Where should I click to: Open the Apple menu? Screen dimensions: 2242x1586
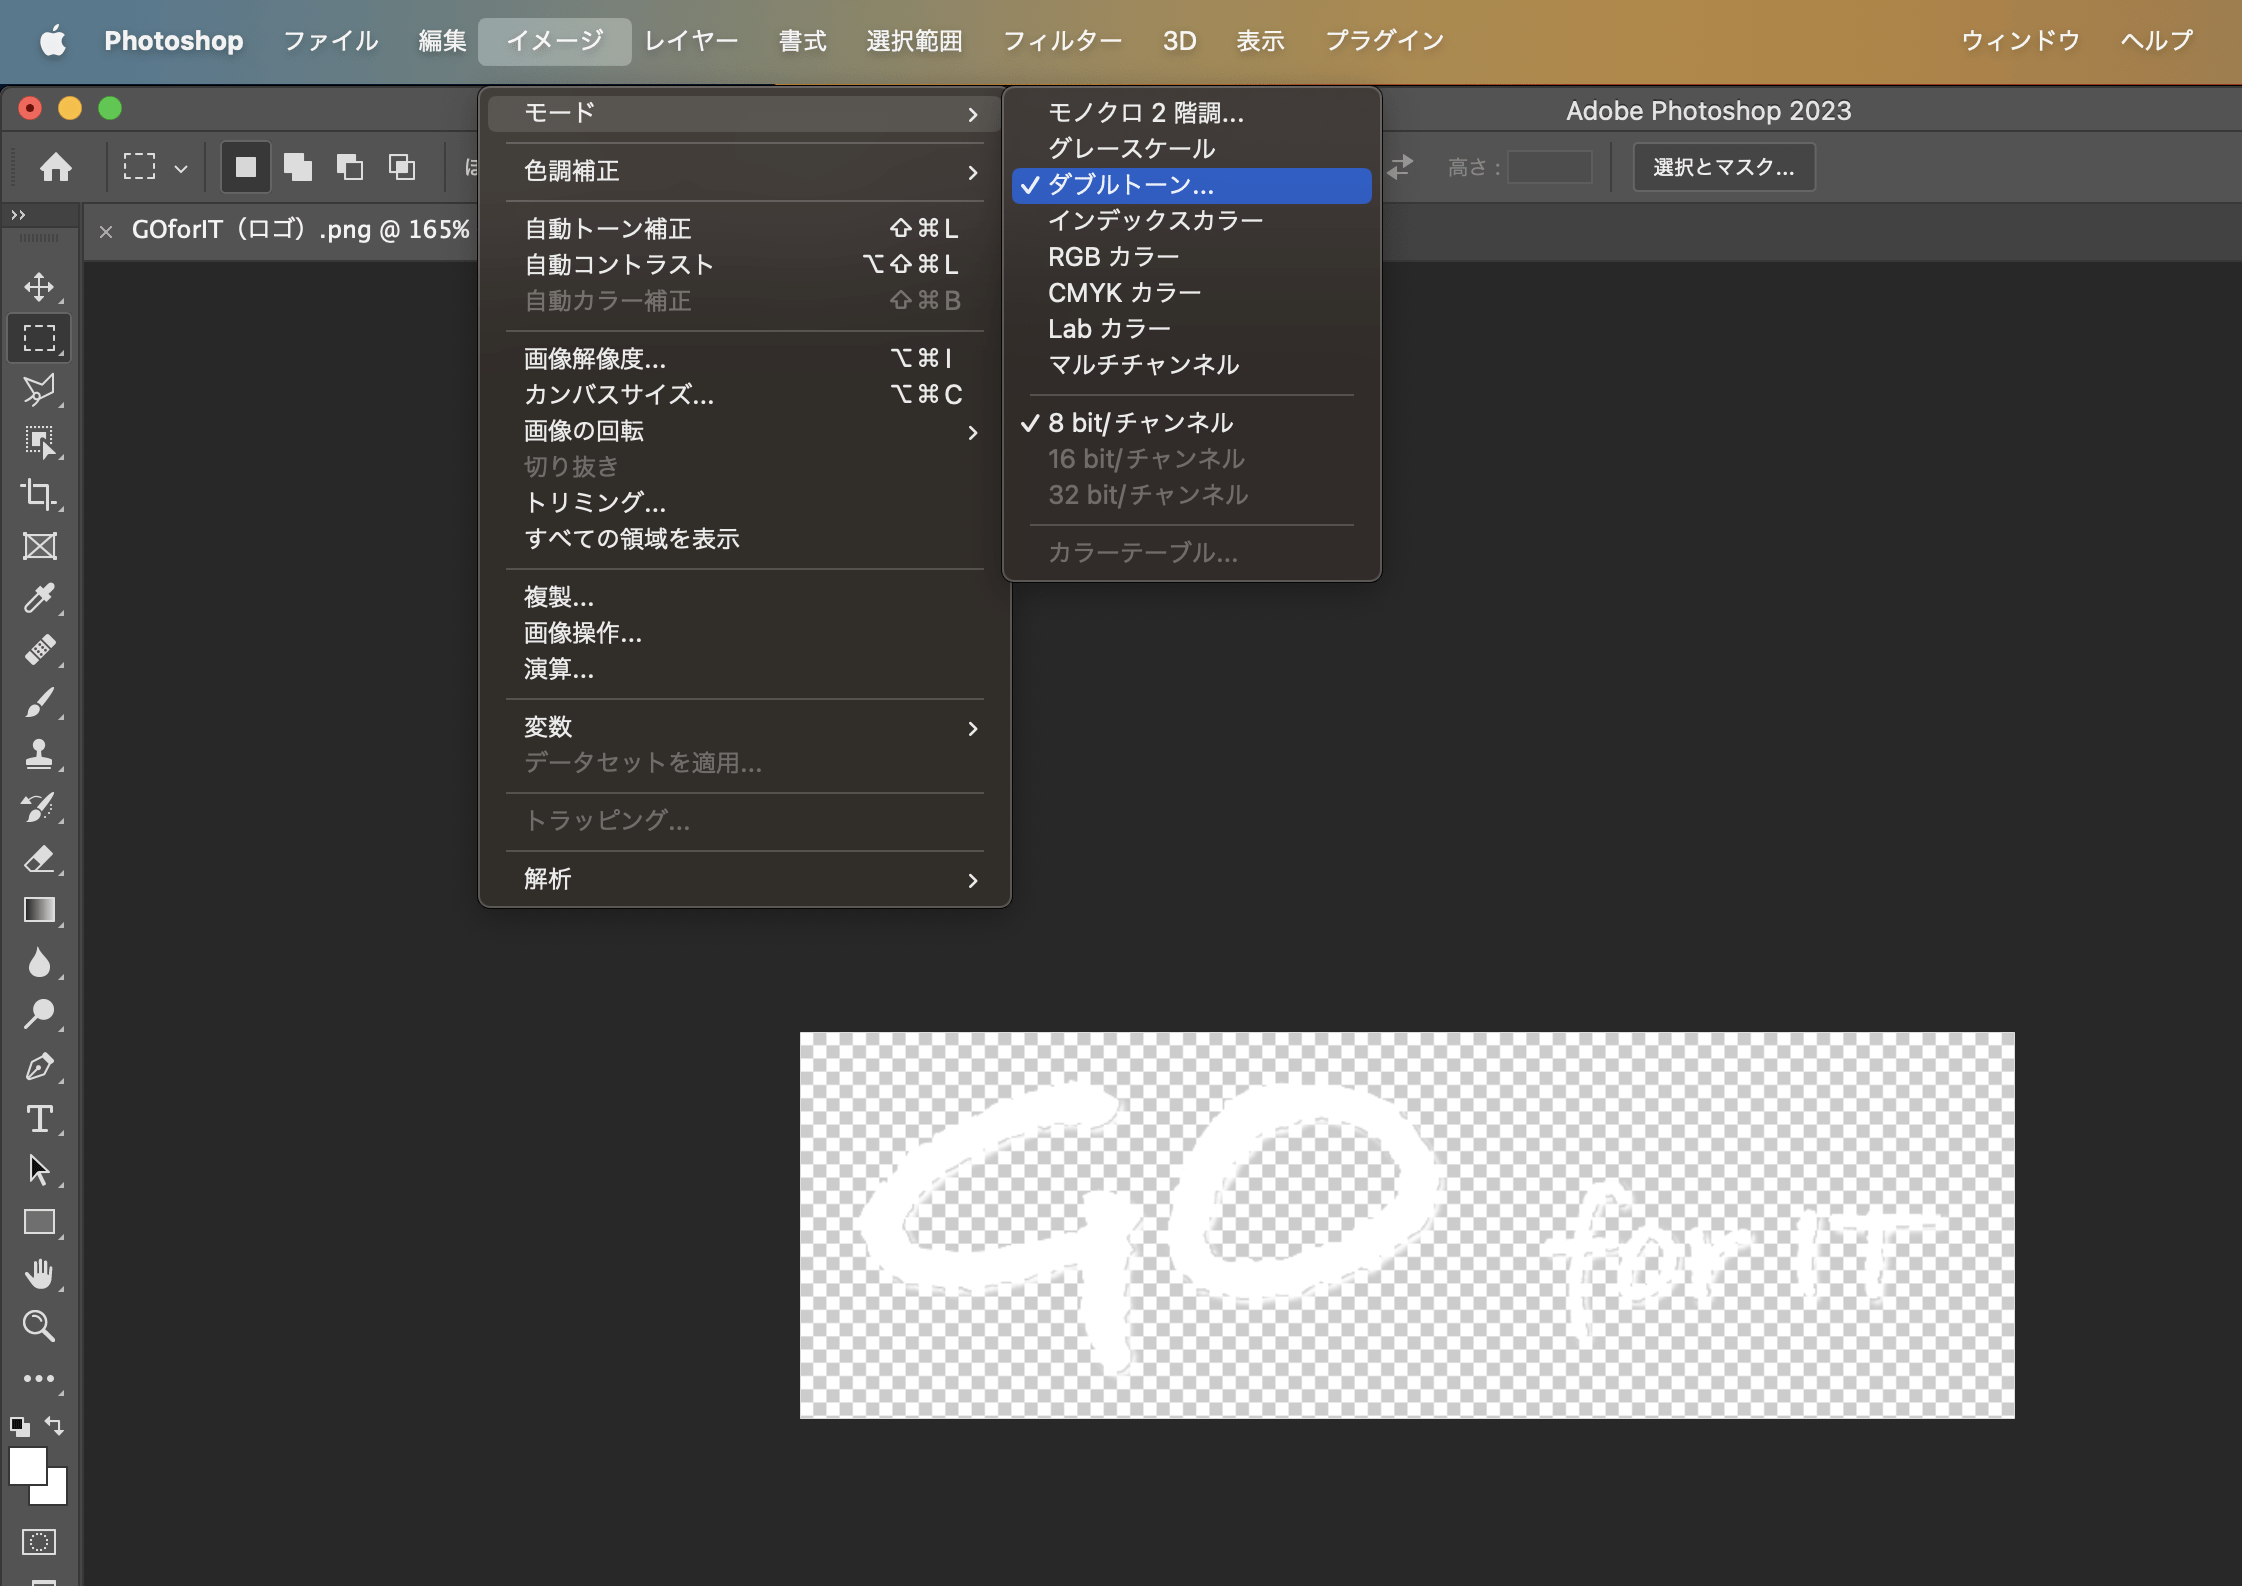pos(53,41)
